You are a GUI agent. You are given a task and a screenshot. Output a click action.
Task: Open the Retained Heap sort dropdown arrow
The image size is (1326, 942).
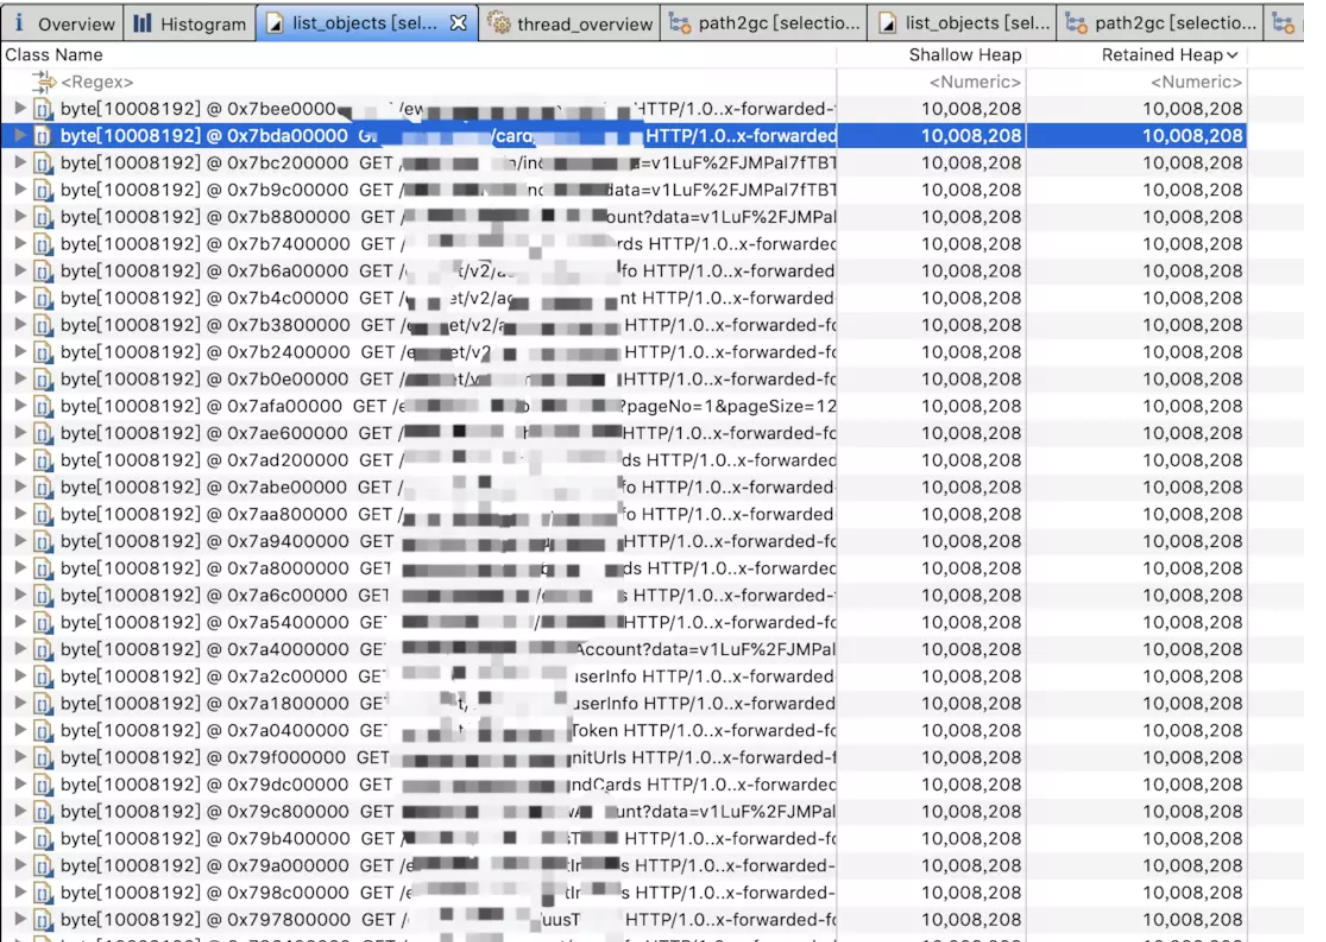pos(1232,55)
